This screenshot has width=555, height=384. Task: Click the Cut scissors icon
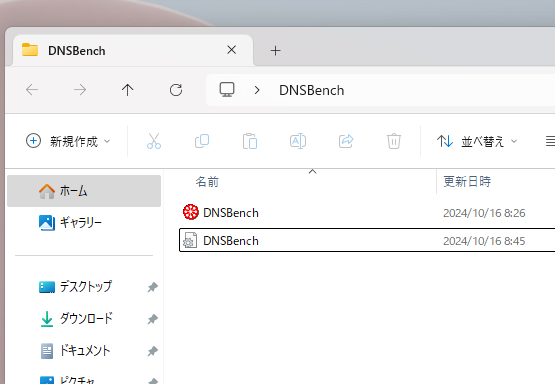click(x=154, y=141)
